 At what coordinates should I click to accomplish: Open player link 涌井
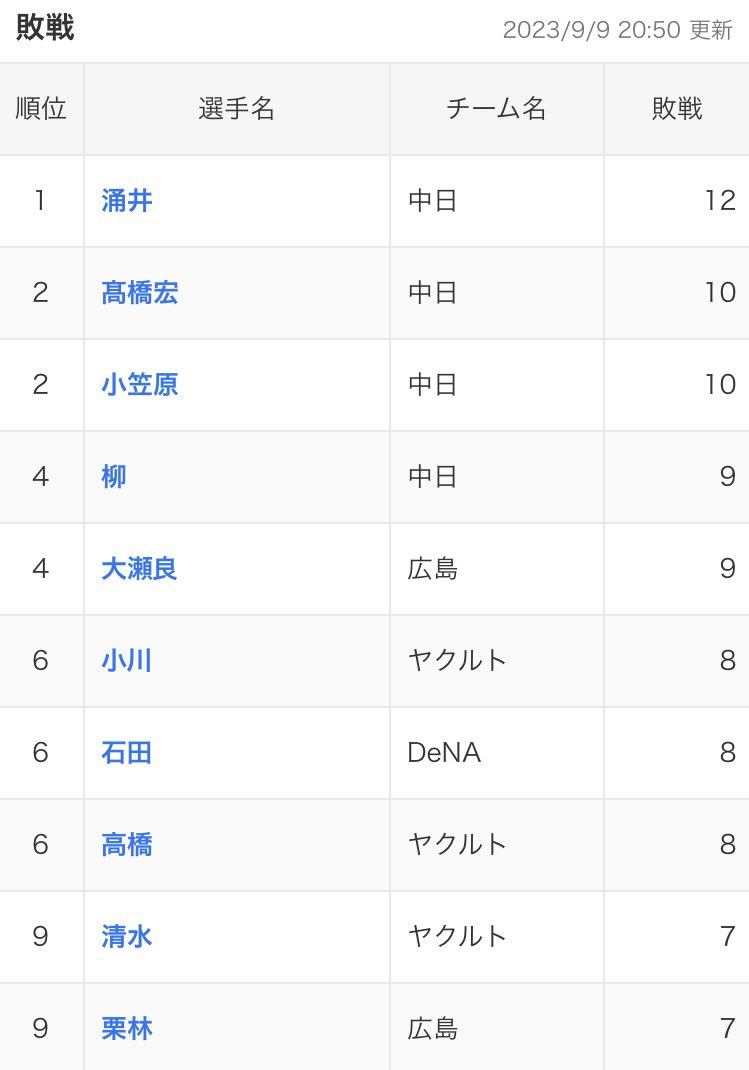point(126,201)
